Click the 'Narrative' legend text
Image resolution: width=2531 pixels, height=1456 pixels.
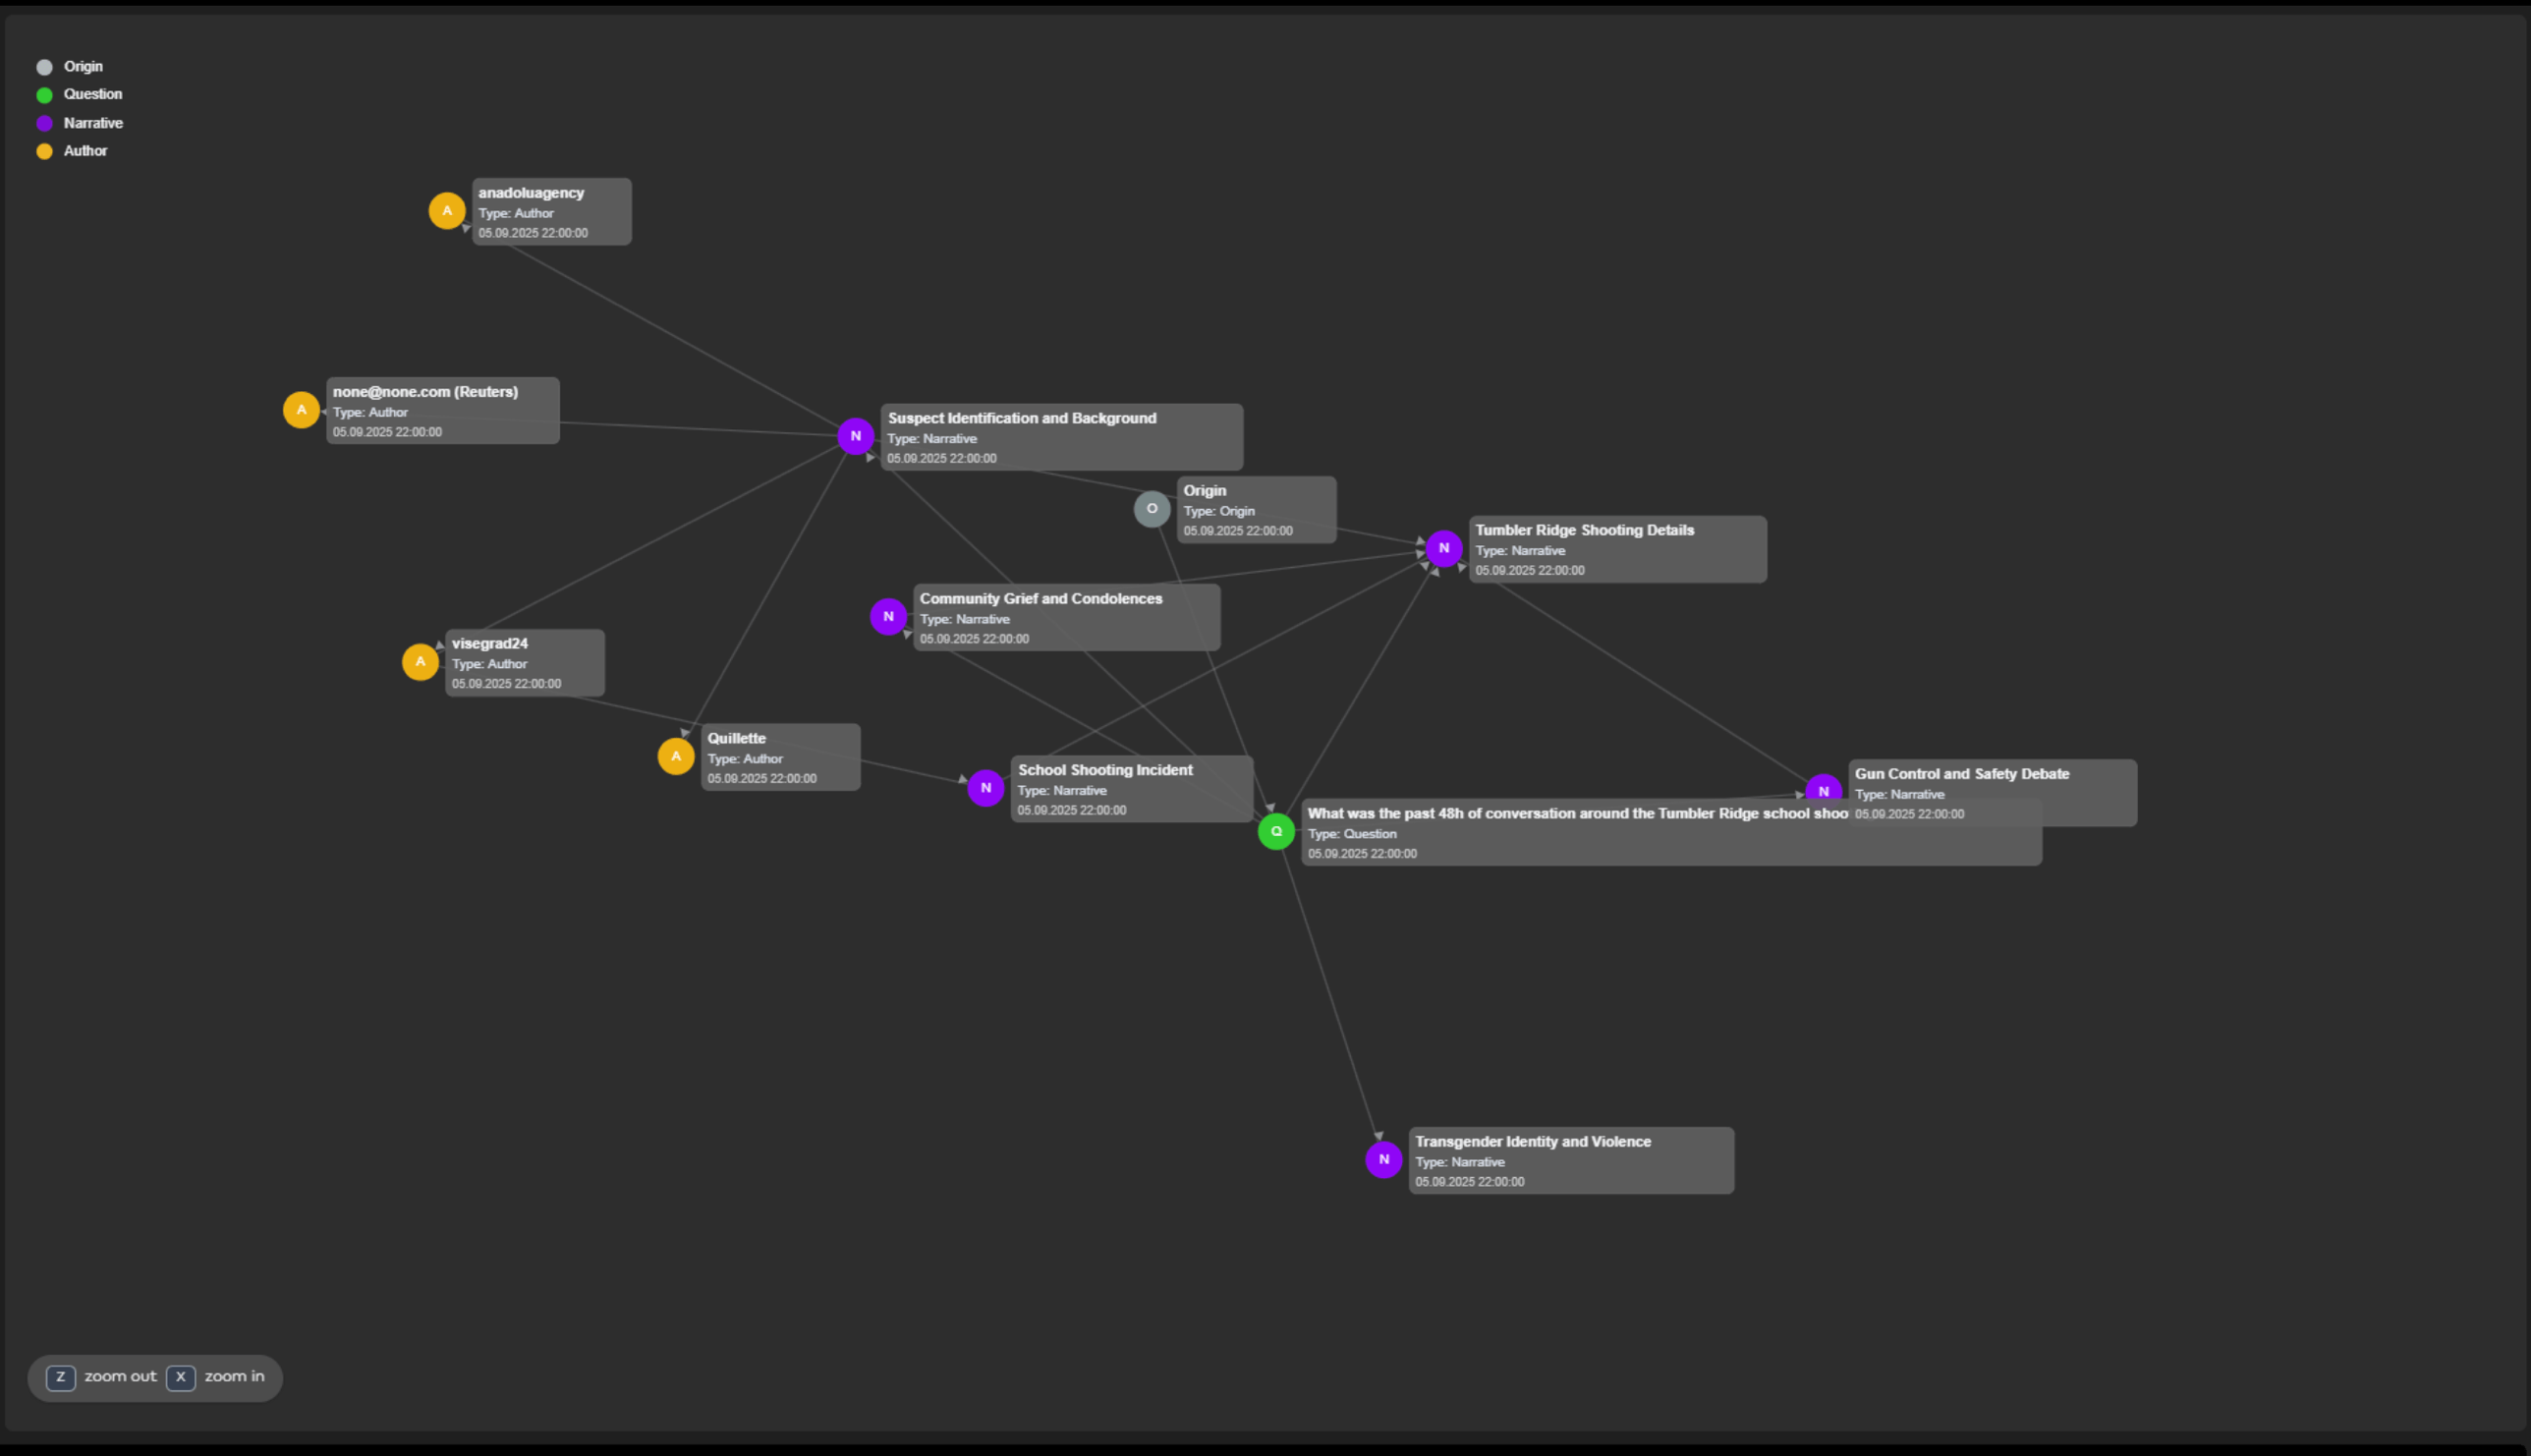click(x=93, y=123)
